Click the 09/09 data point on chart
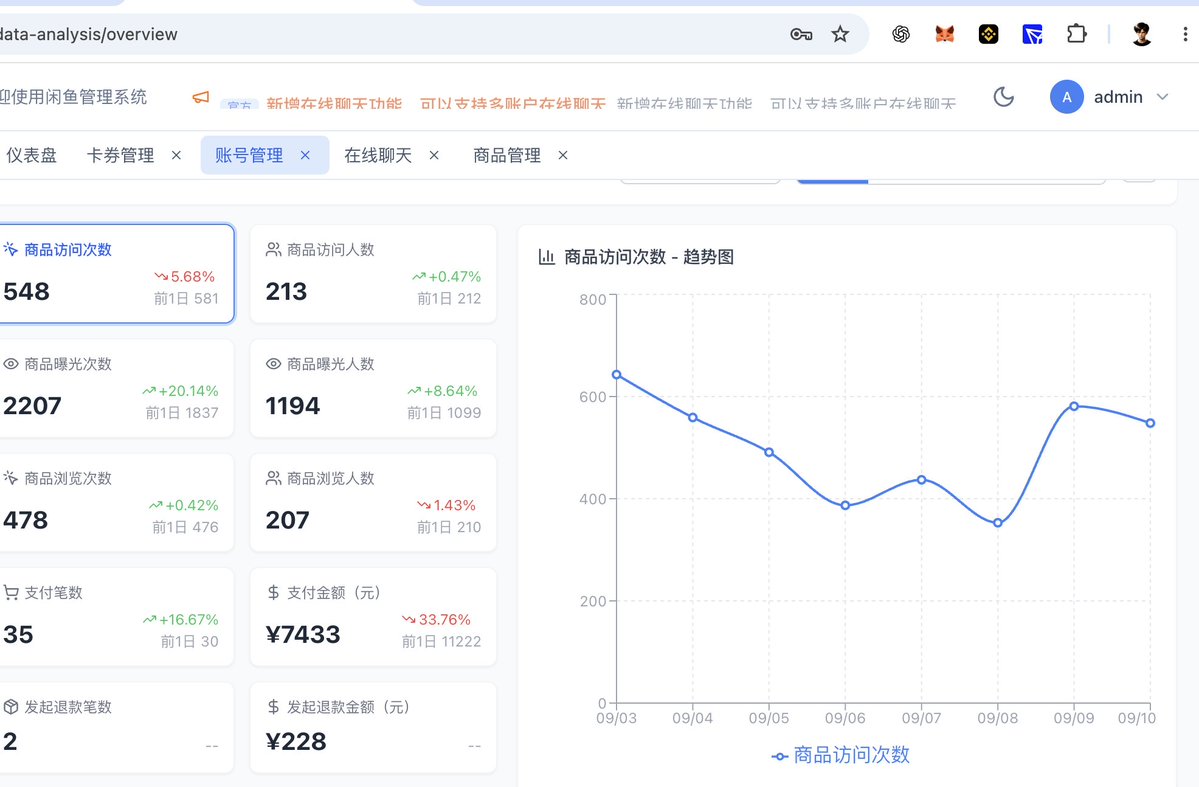Screen dimensions: 1199x787 click(x=1074, y=406)
